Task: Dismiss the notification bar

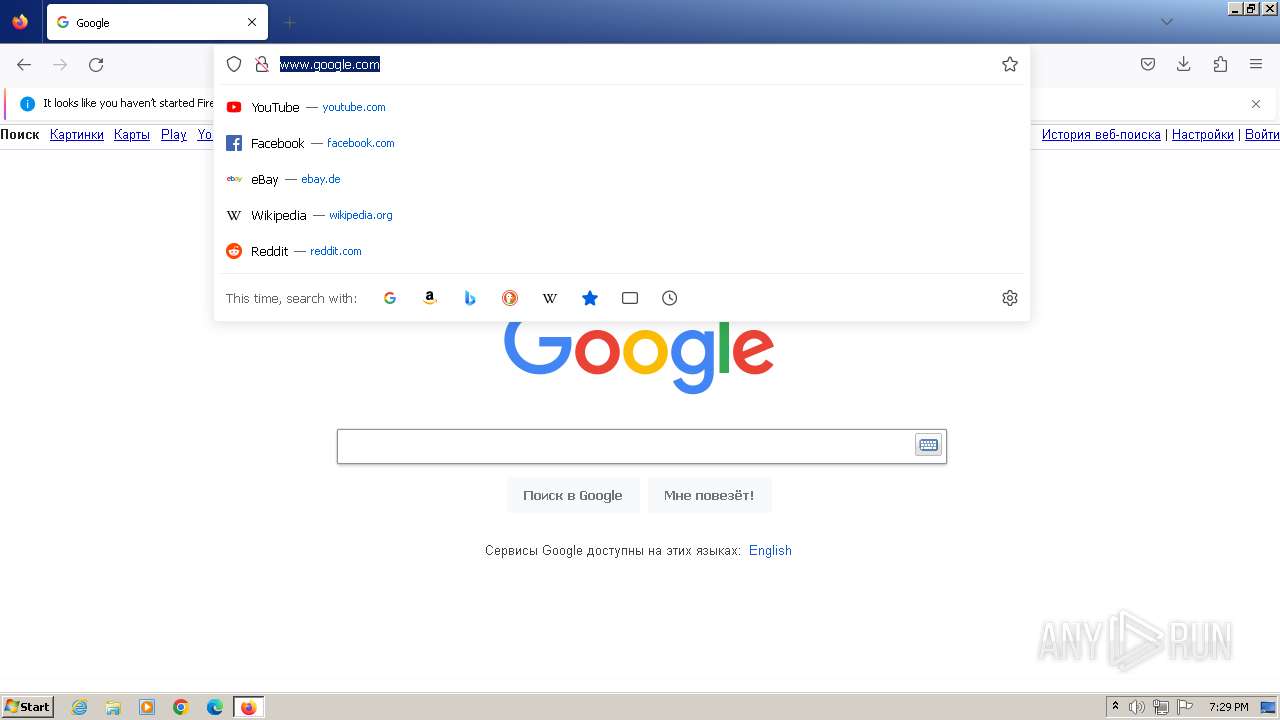Action: (x=1256, y=104)
